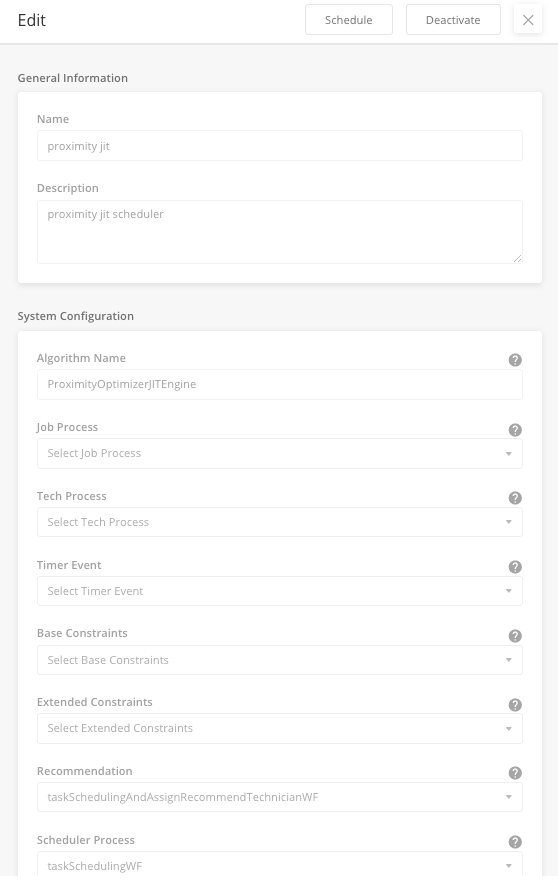Open the Select Tech Process dropdown
The image size is (558, 884).
pyautogui.click(x=280, y=522)
